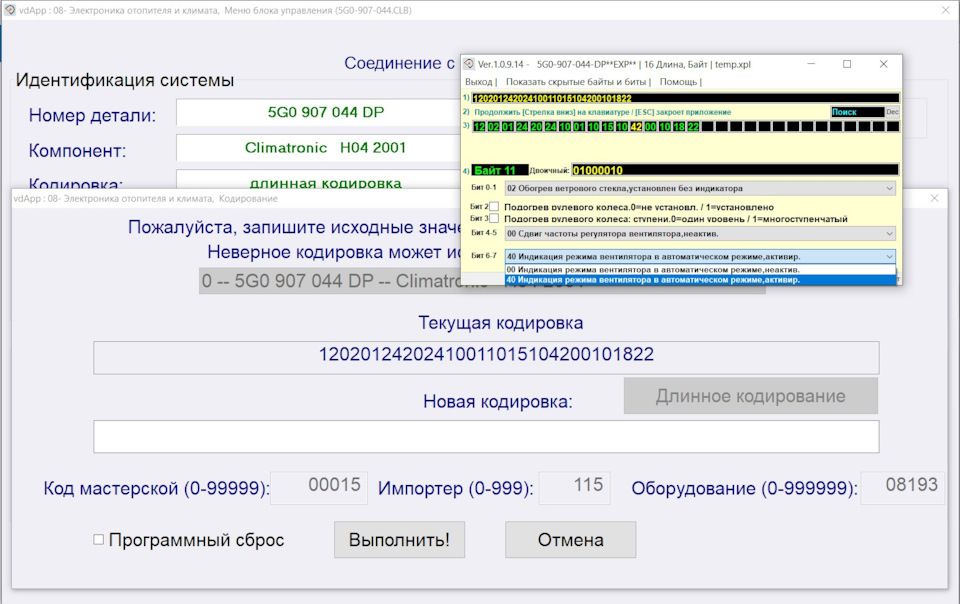960x604 pixels.
Task: Click the Кодировка value длинная кодировка
Action: point(325,182)
